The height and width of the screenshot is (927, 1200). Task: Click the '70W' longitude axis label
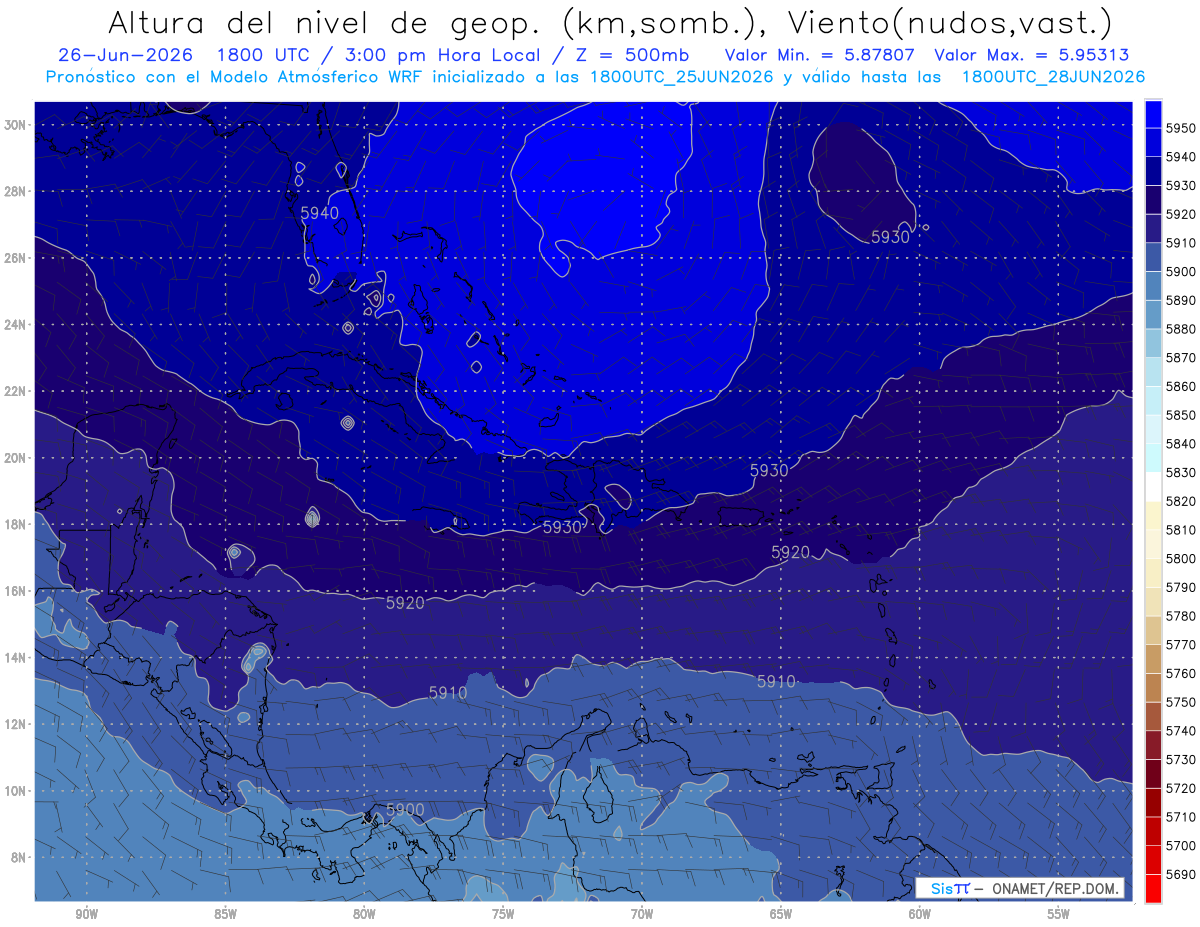point(642,914)
